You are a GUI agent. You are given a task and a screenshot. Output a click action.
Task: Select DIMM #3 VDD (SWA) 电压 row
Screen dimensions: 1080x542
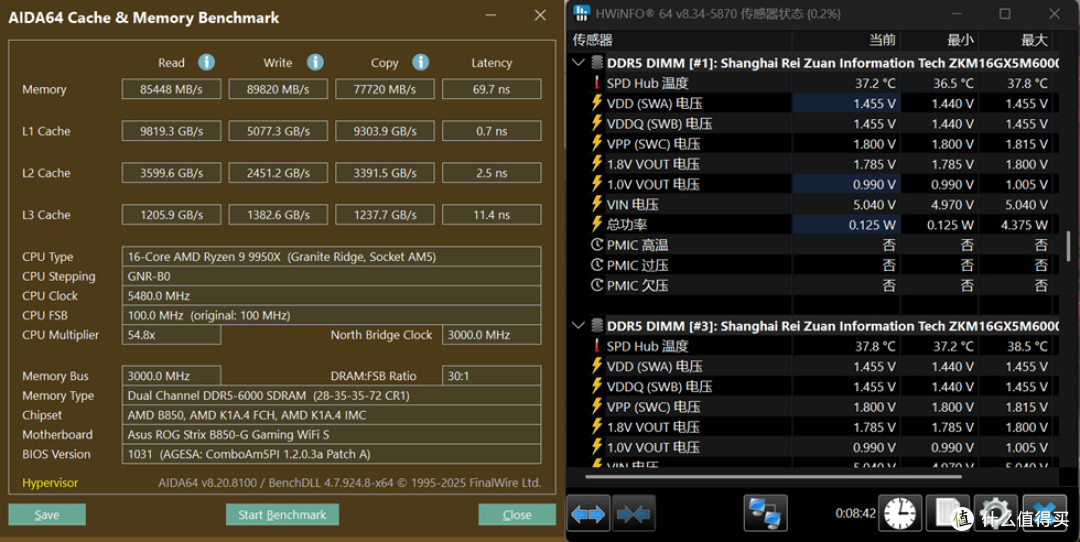coord(813,366)
